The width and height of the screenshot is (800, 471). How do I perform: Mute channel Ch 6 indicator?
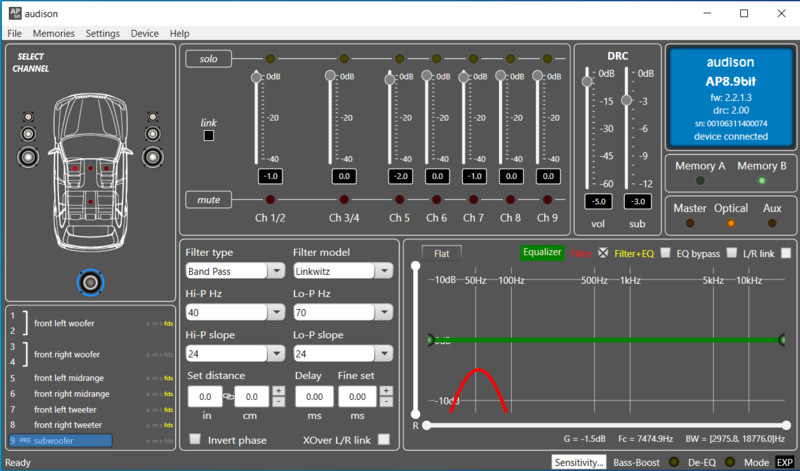click(x=436, y=200)
